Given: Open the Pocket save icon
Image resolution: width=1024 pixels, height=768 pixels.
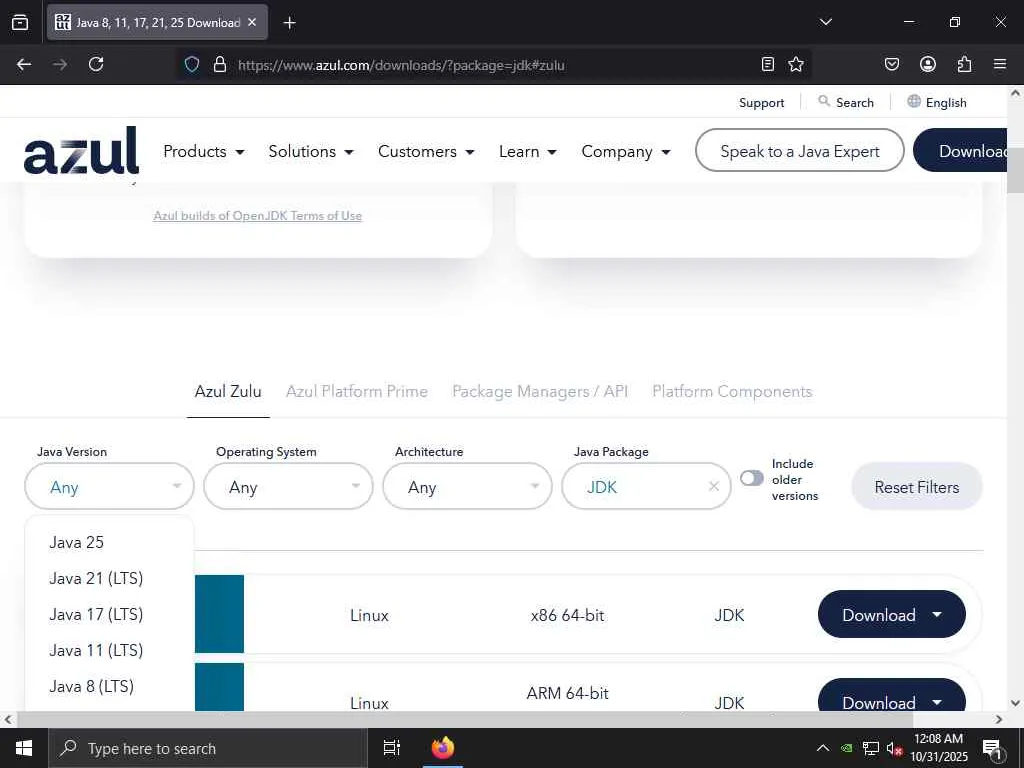Looking at the screenshot, I should [891, 64].
